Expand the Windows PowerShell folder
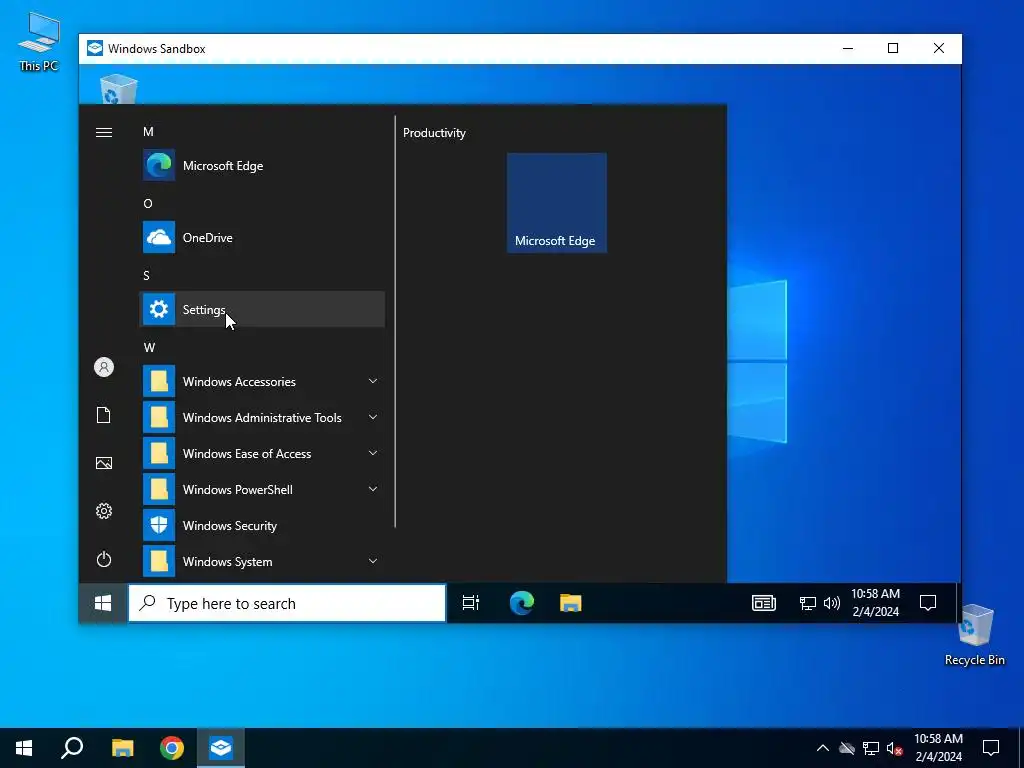 tap(261, 489)
